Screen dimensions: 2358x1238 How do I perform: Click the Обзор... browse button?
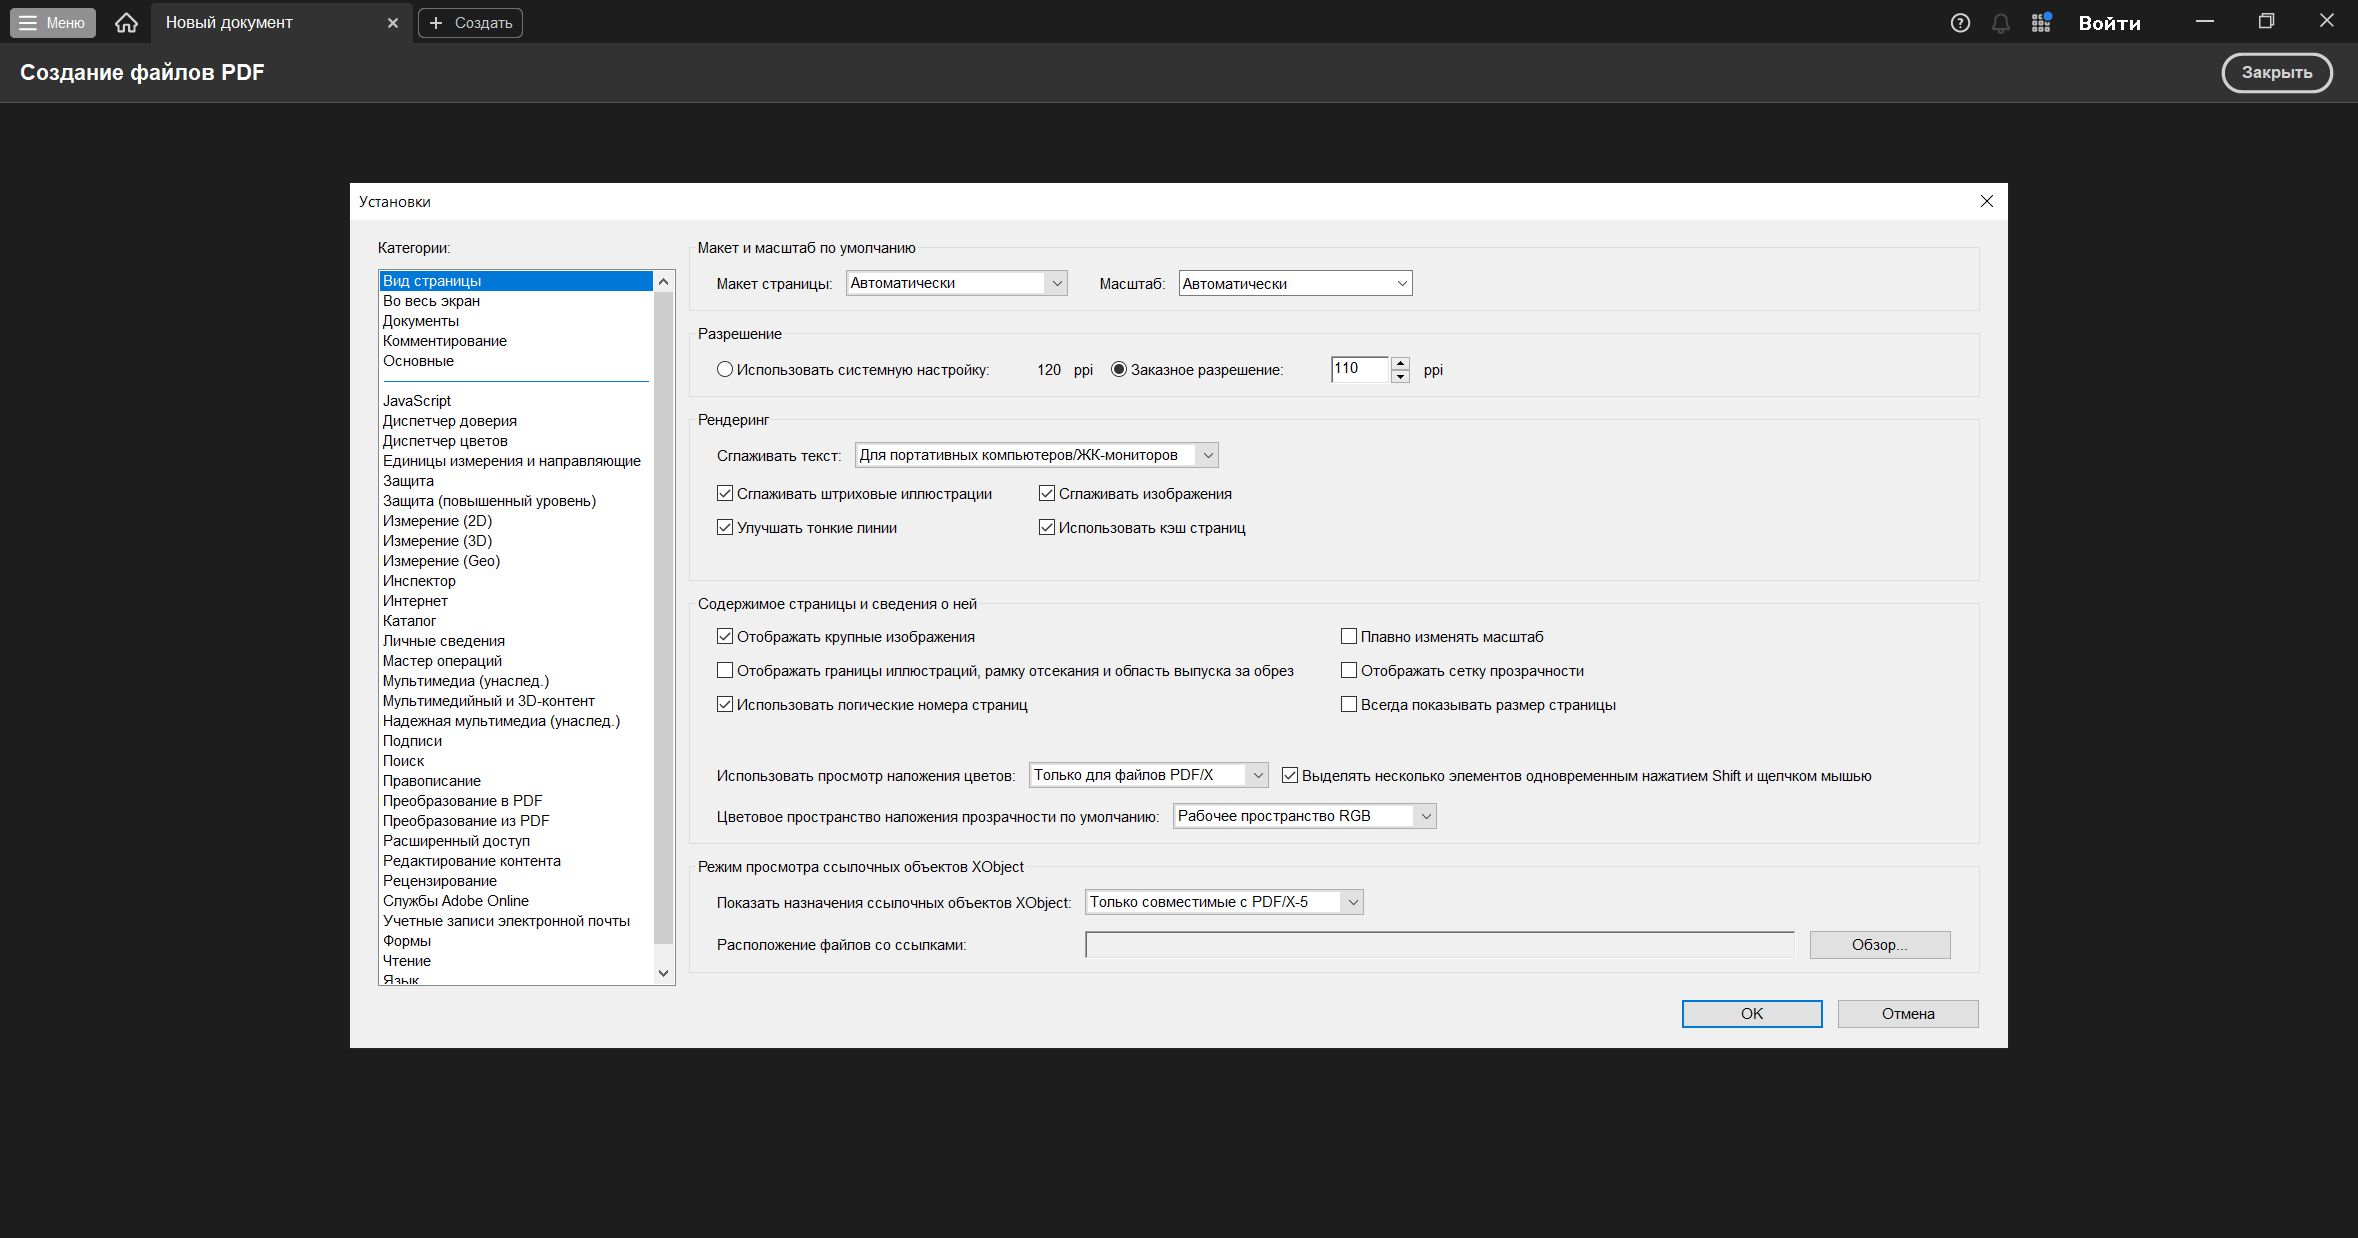click(x=1880, y=945)
